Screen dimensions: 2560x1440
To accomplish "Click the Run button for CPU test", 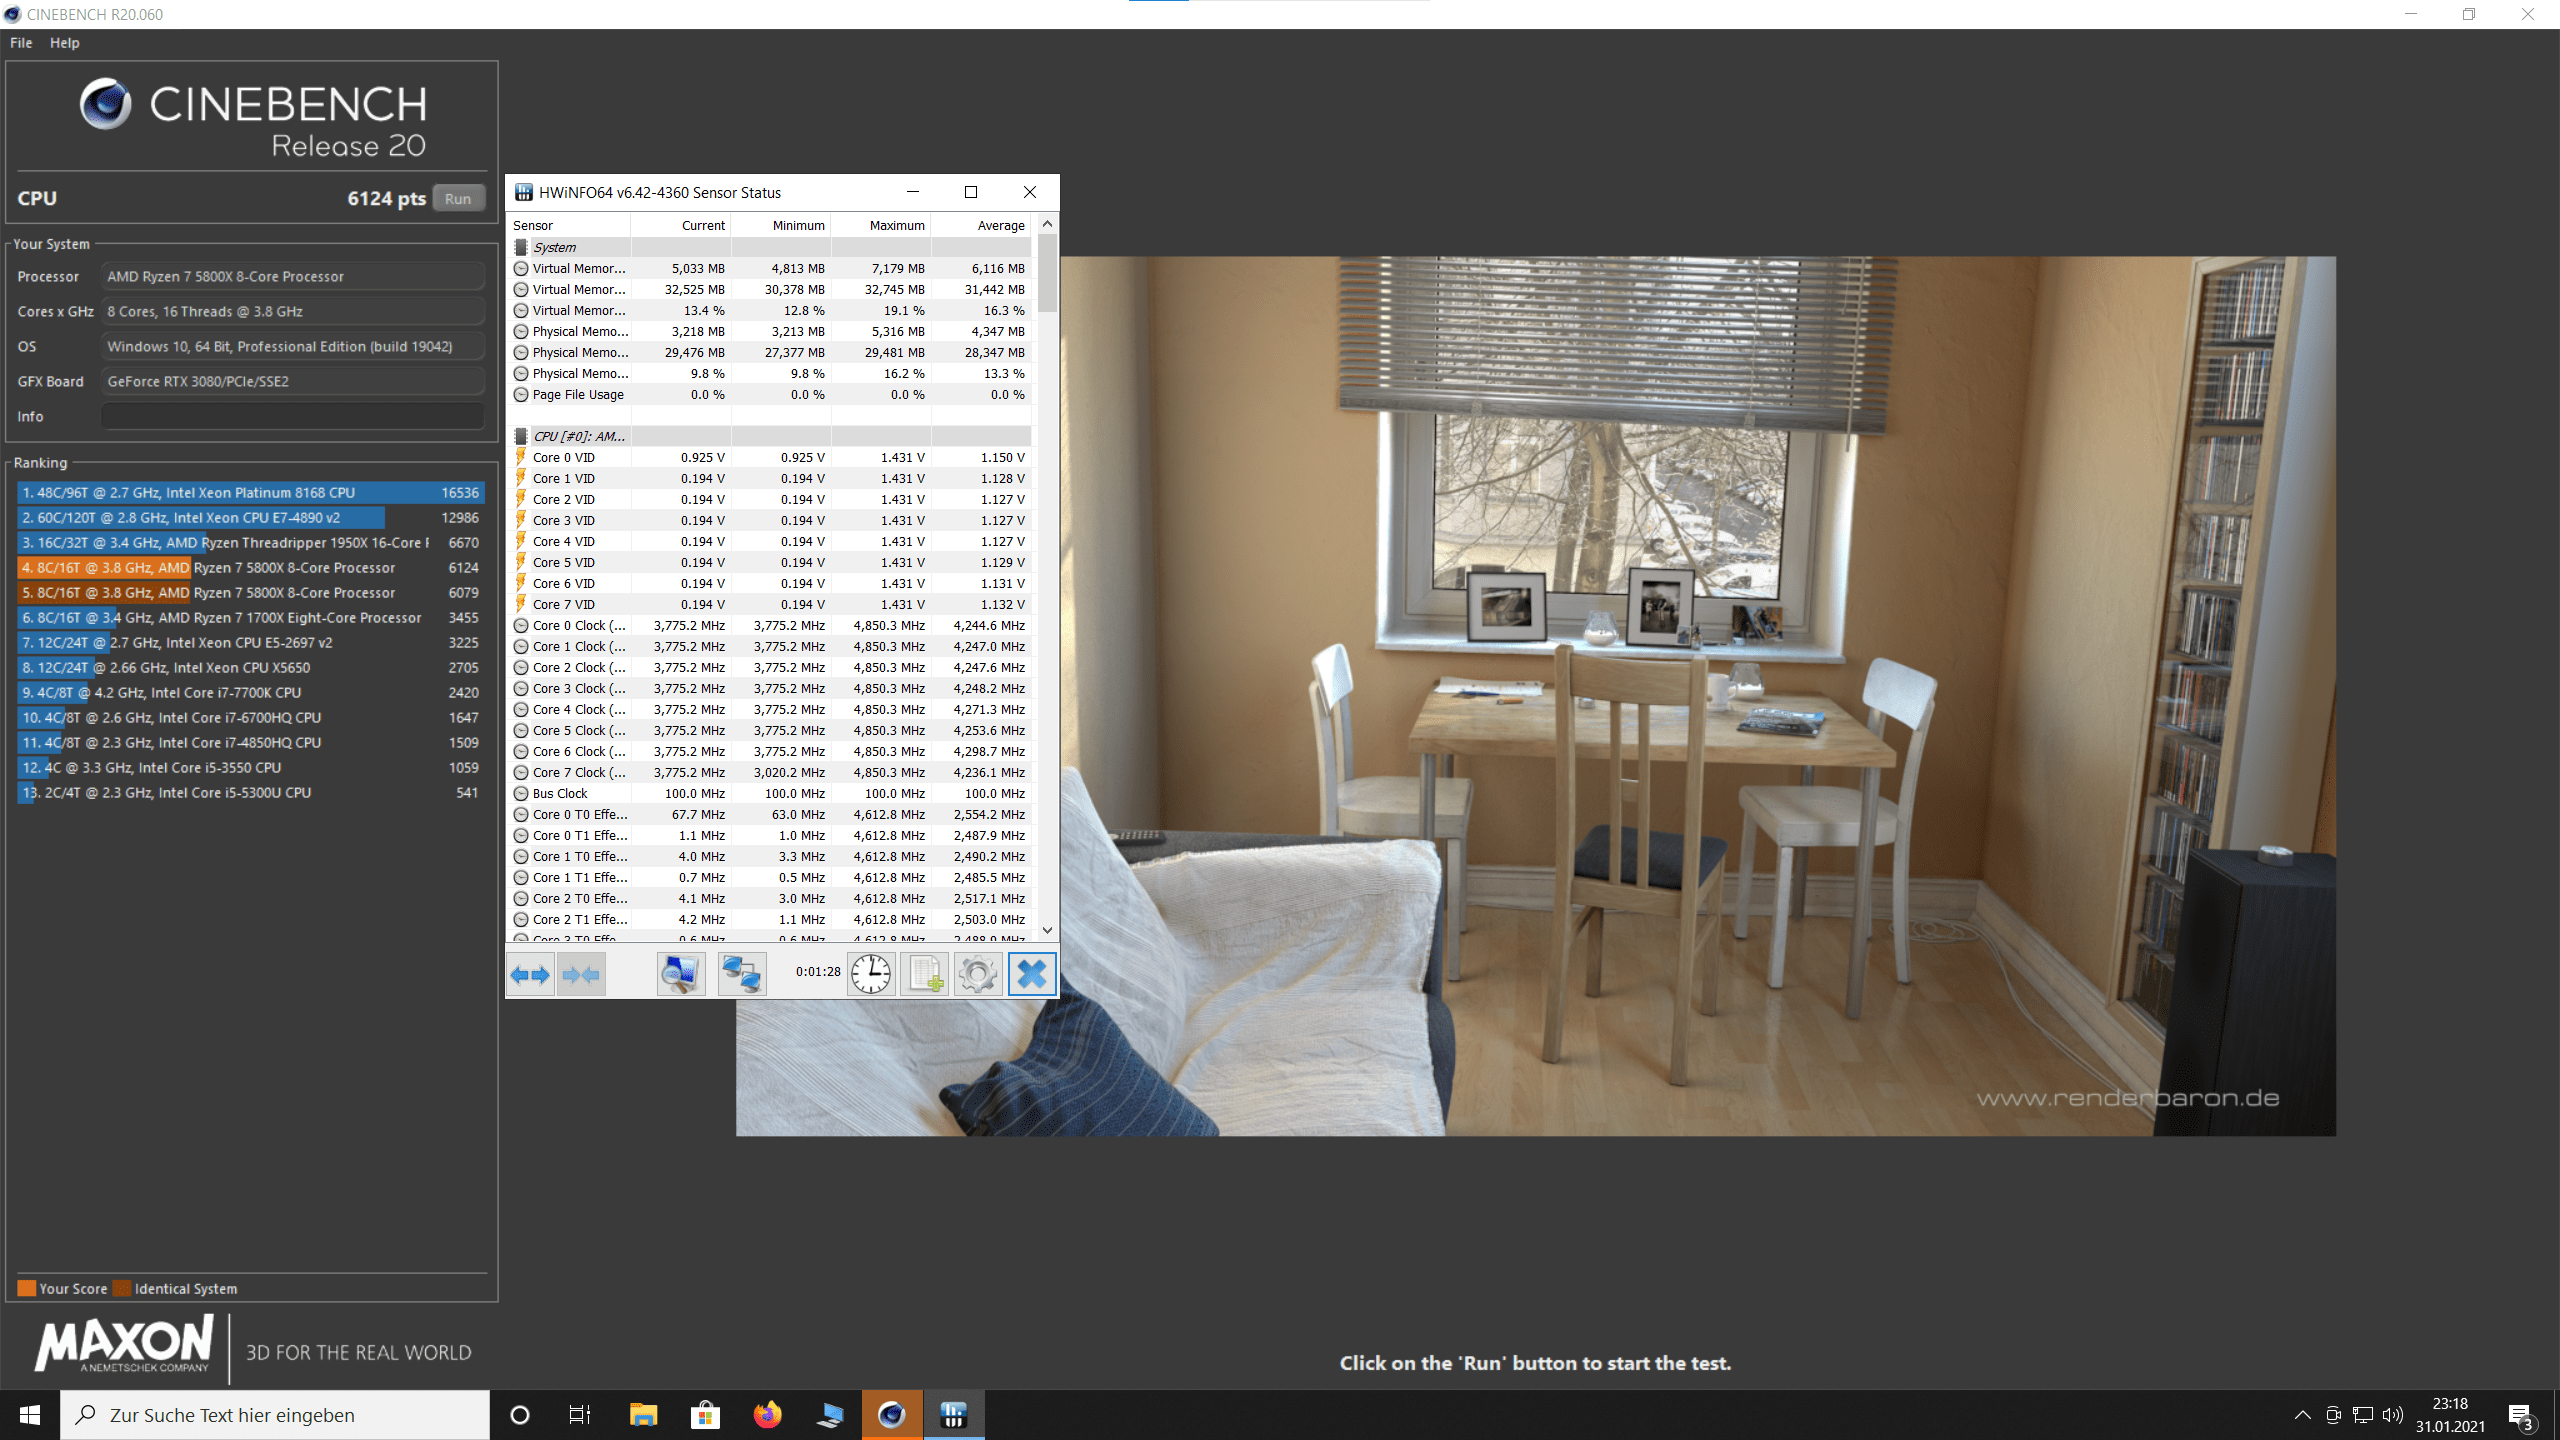I will tap(458, 198).
